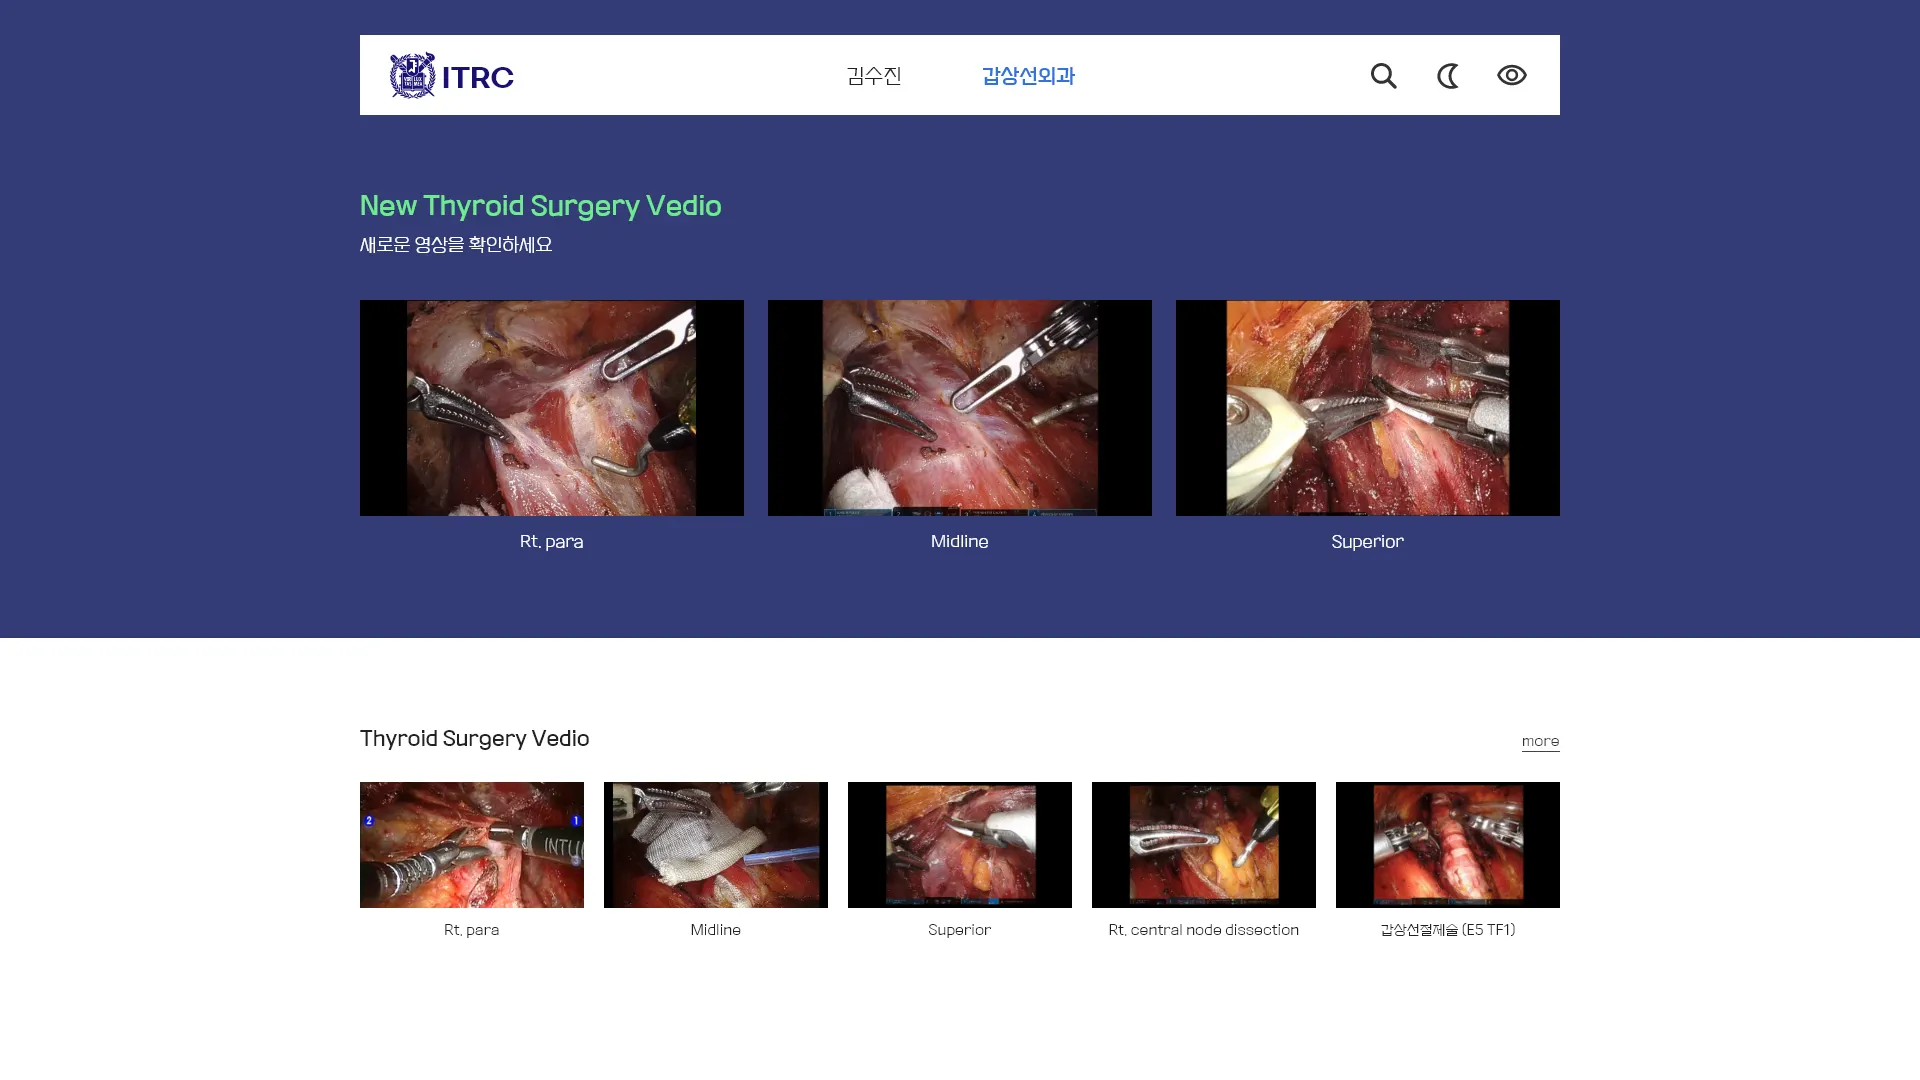Screen dimensions: 1920x1080
Task: Open the search magnifier icon
Action: pyautogui.click(x=1383, y=75)
